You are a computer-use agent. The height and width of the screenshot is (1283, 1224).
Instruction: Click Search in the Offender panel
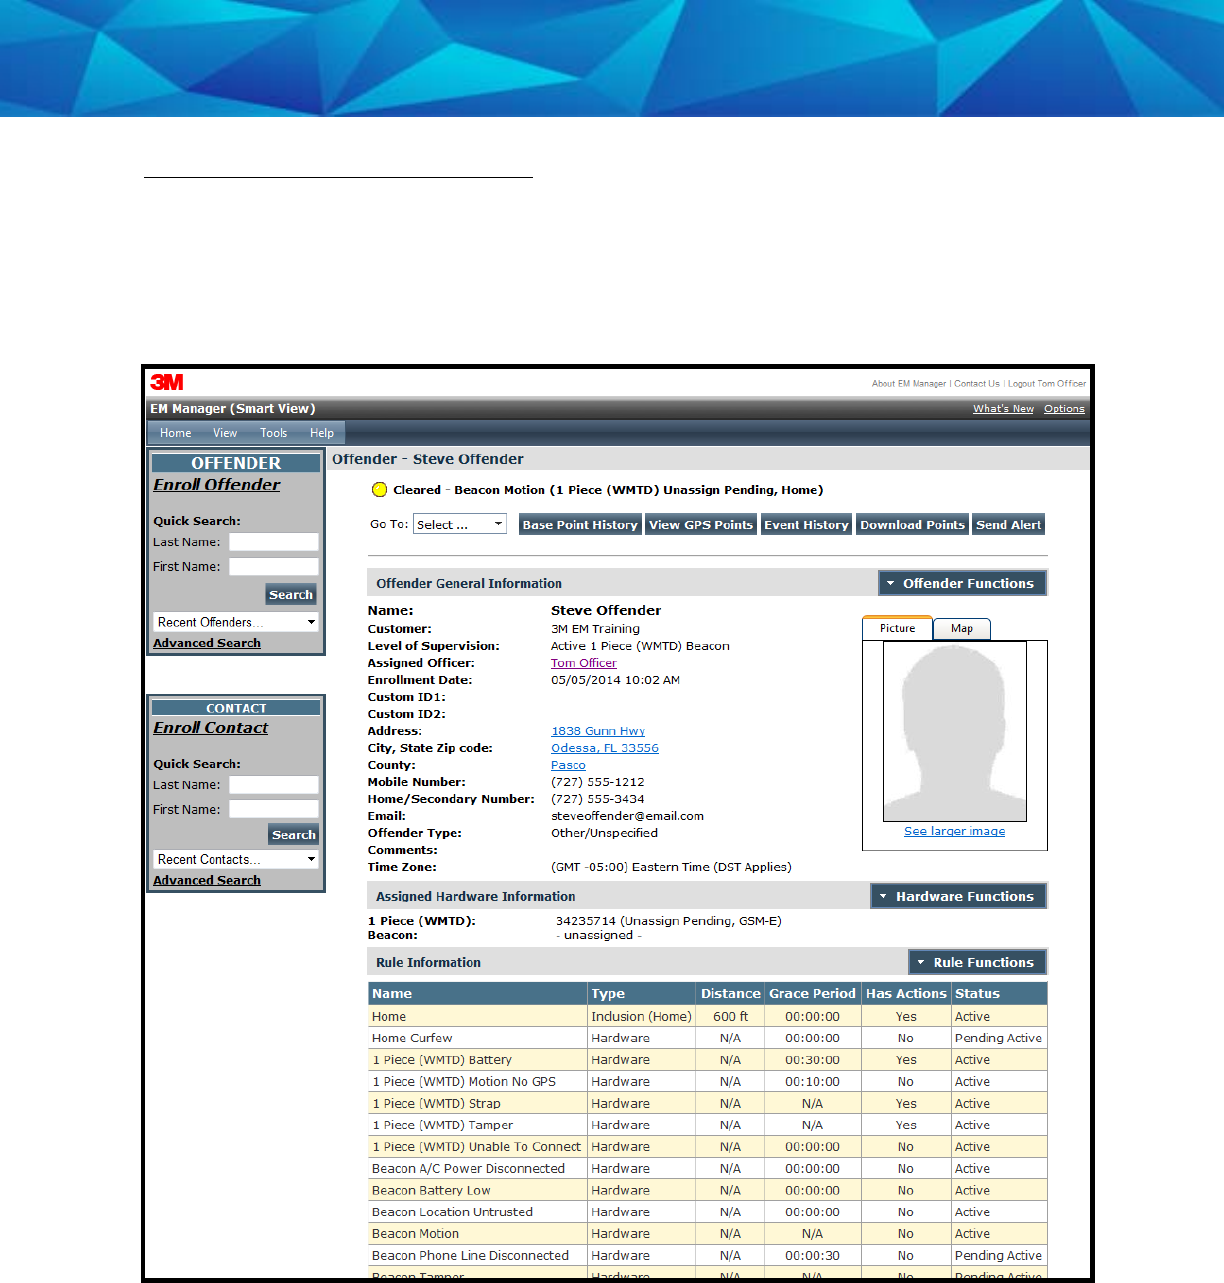coord(291,594)
